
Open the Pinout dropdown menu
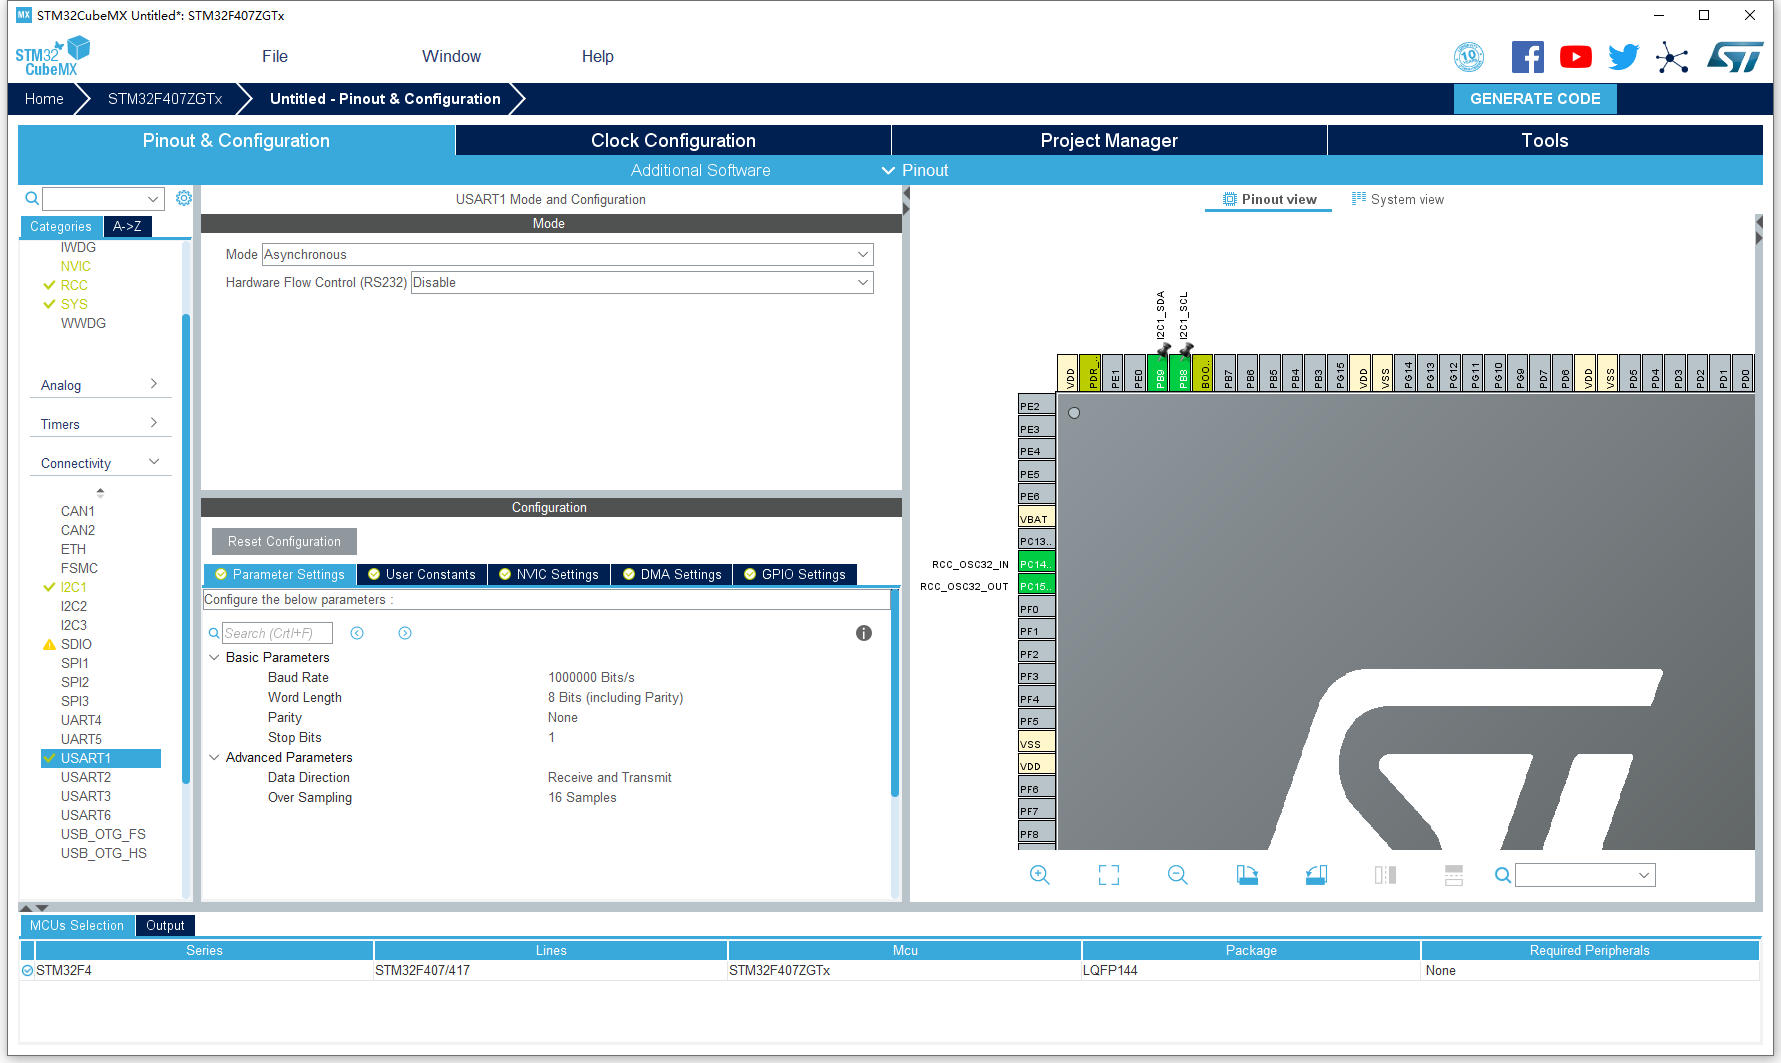point(915,170)
